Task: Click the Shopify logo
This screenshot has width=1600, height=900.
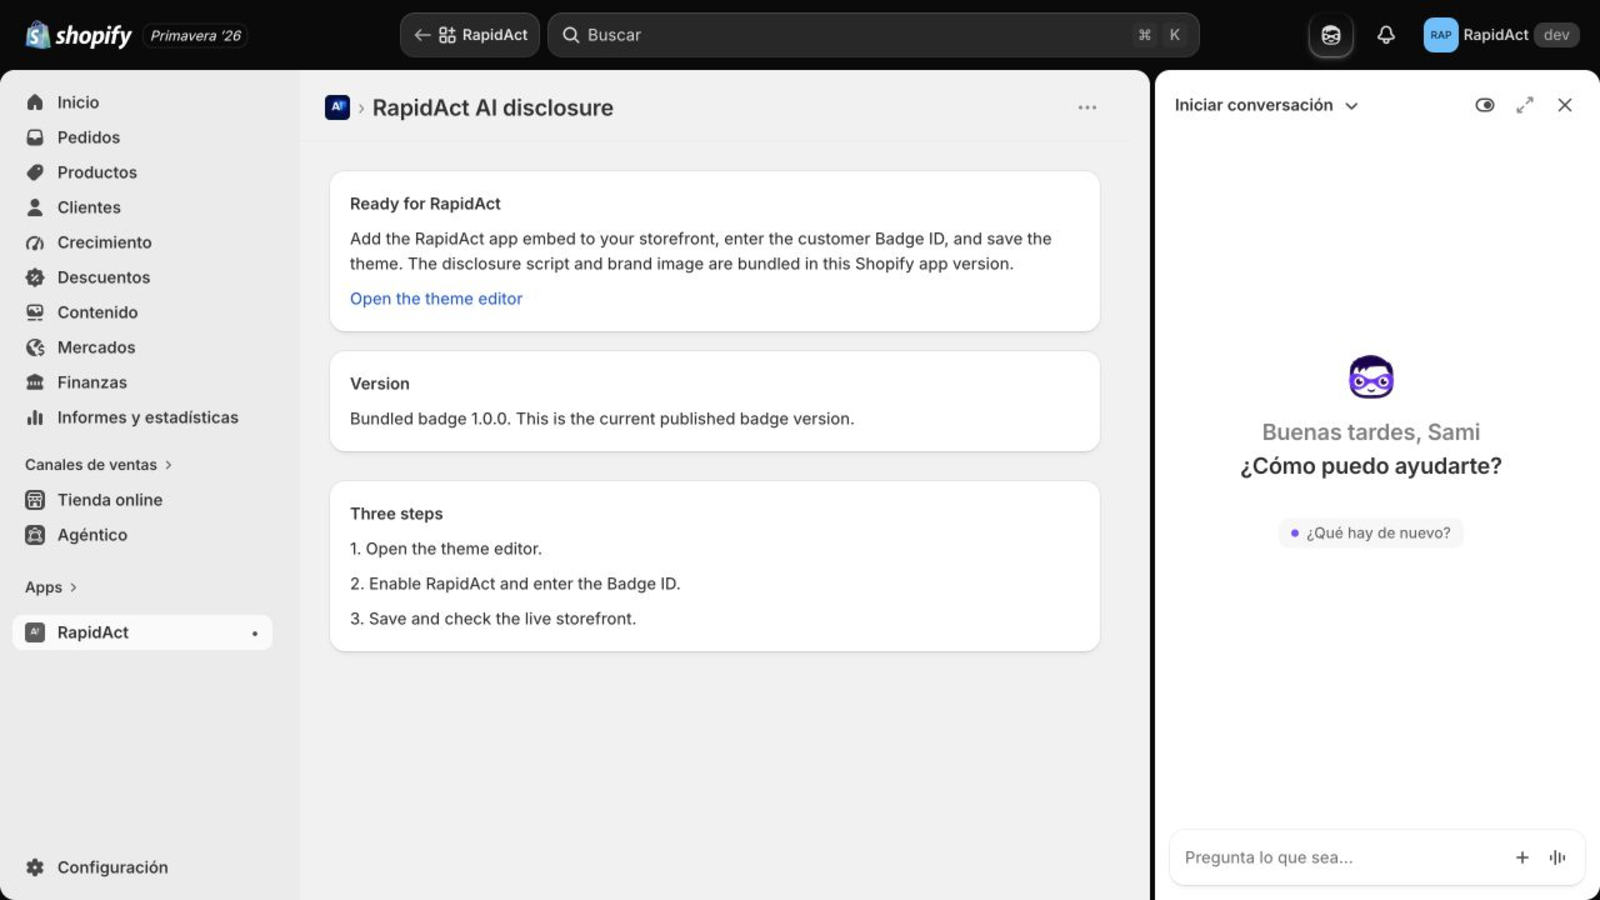Action: (79, 35)
